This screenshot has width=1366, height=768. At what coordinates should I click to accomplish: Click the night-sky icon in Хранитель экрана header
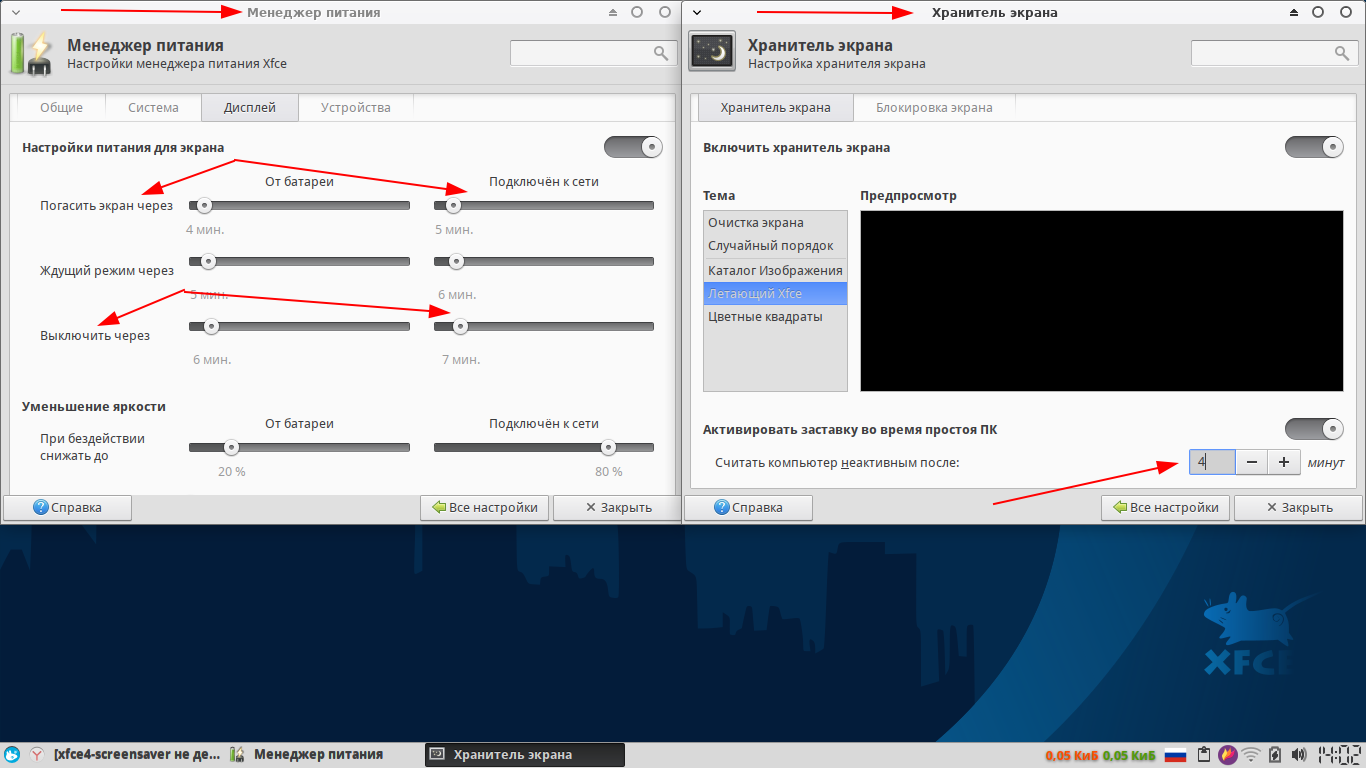click(x=712, y=52)
